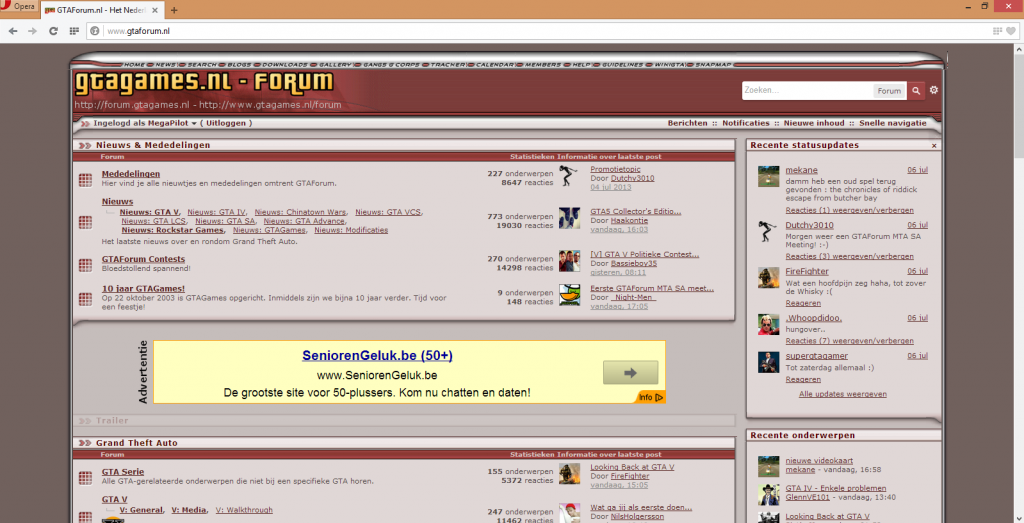The width and height of the screenshot is (1024, 523).
Task: Open Nieuws: Rockstar Games subforum
Action: coord(172,230)
